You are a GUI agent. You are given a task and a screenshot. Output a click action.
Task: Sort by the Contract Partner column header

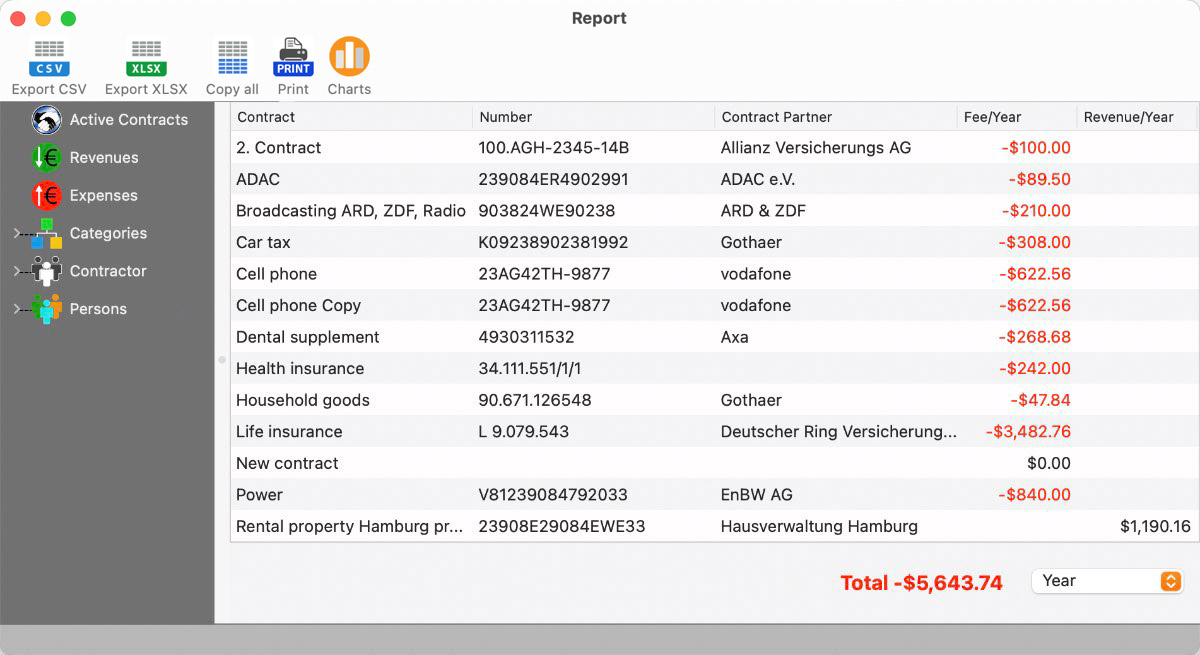click(x=835, y=117)
